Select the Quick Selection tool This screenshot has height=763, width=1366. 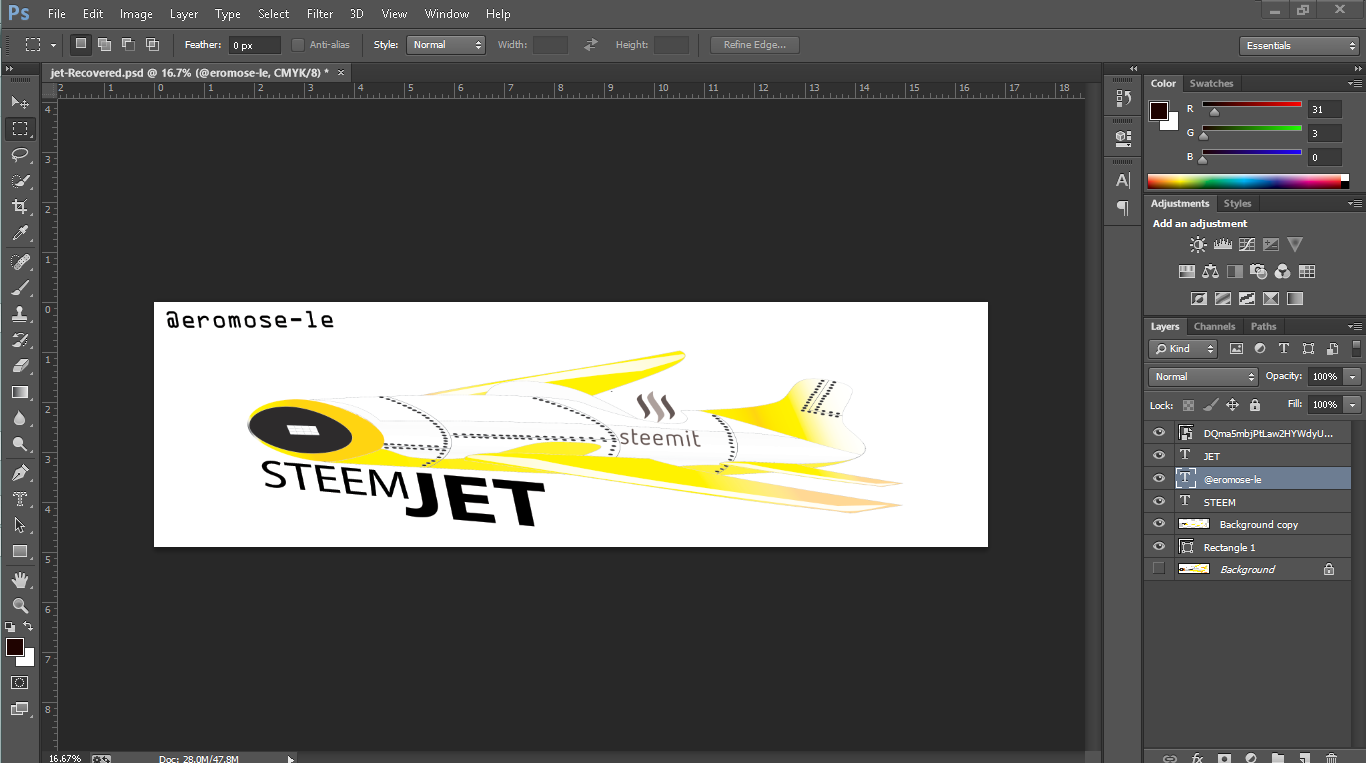pos(20,180)
